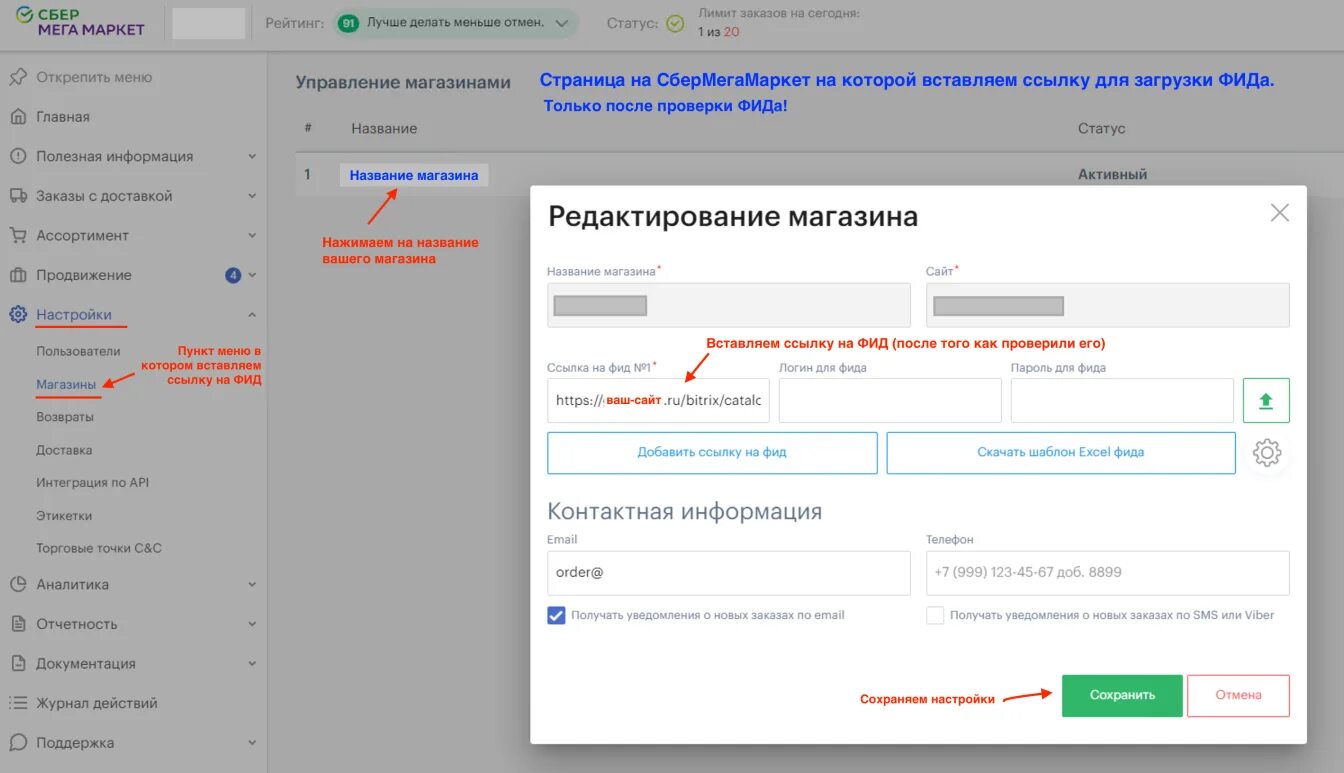Click the Телефон contact field

1108,573
